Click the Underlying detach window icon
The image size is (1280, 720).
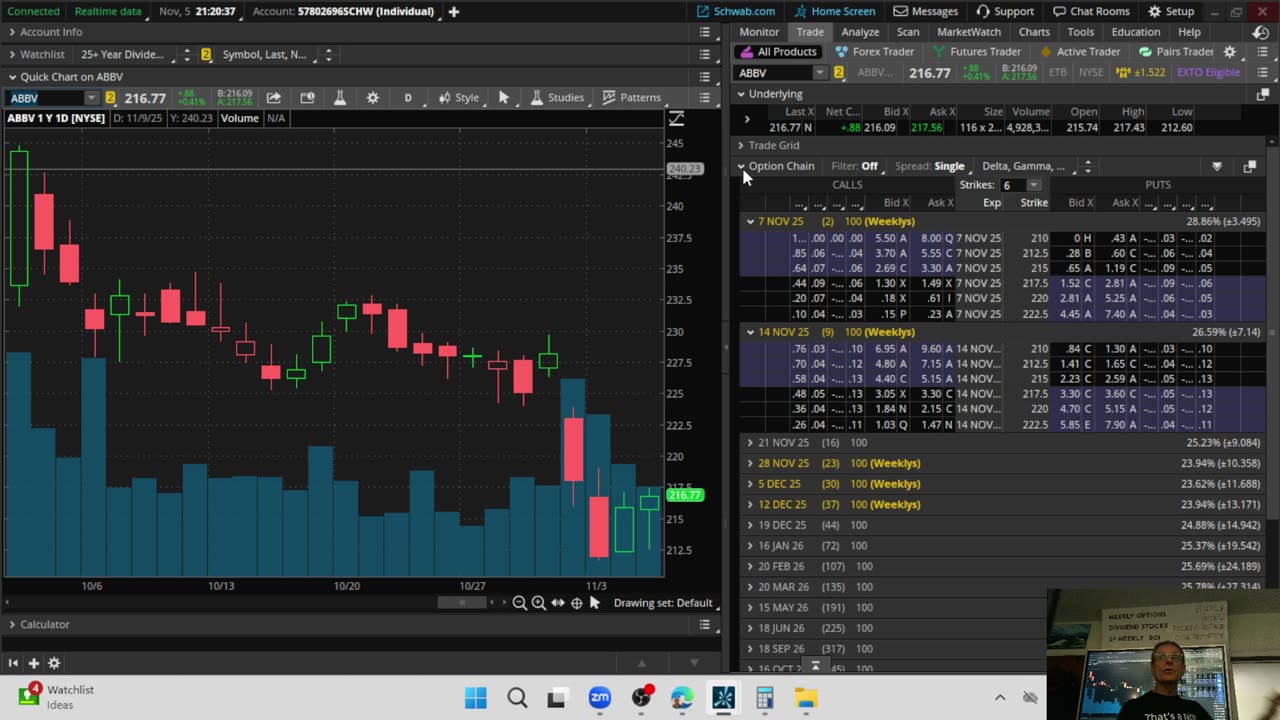pos(1262,94)
